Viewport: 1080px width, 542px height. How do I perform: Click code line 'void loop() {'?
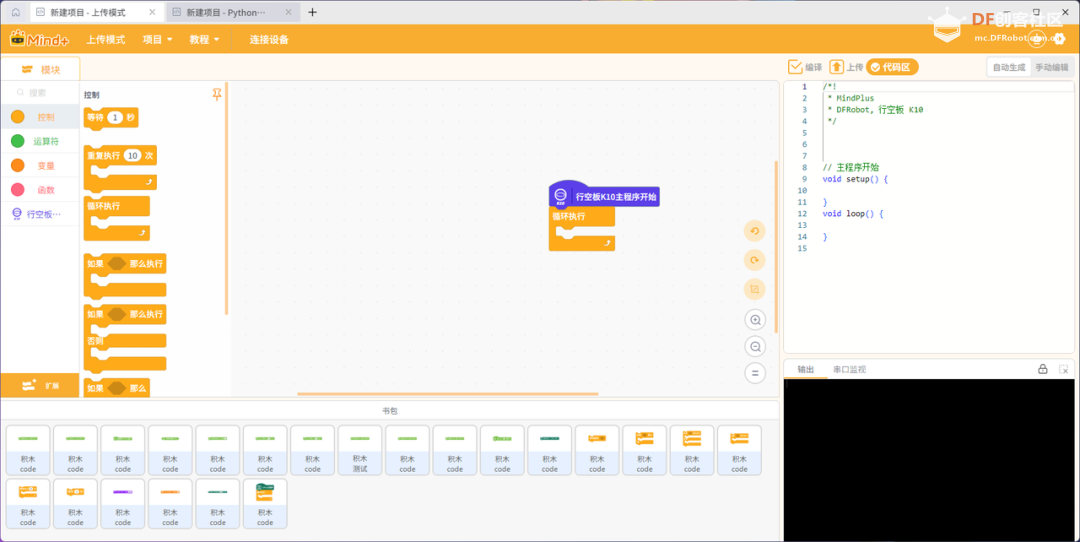[853, 213]
